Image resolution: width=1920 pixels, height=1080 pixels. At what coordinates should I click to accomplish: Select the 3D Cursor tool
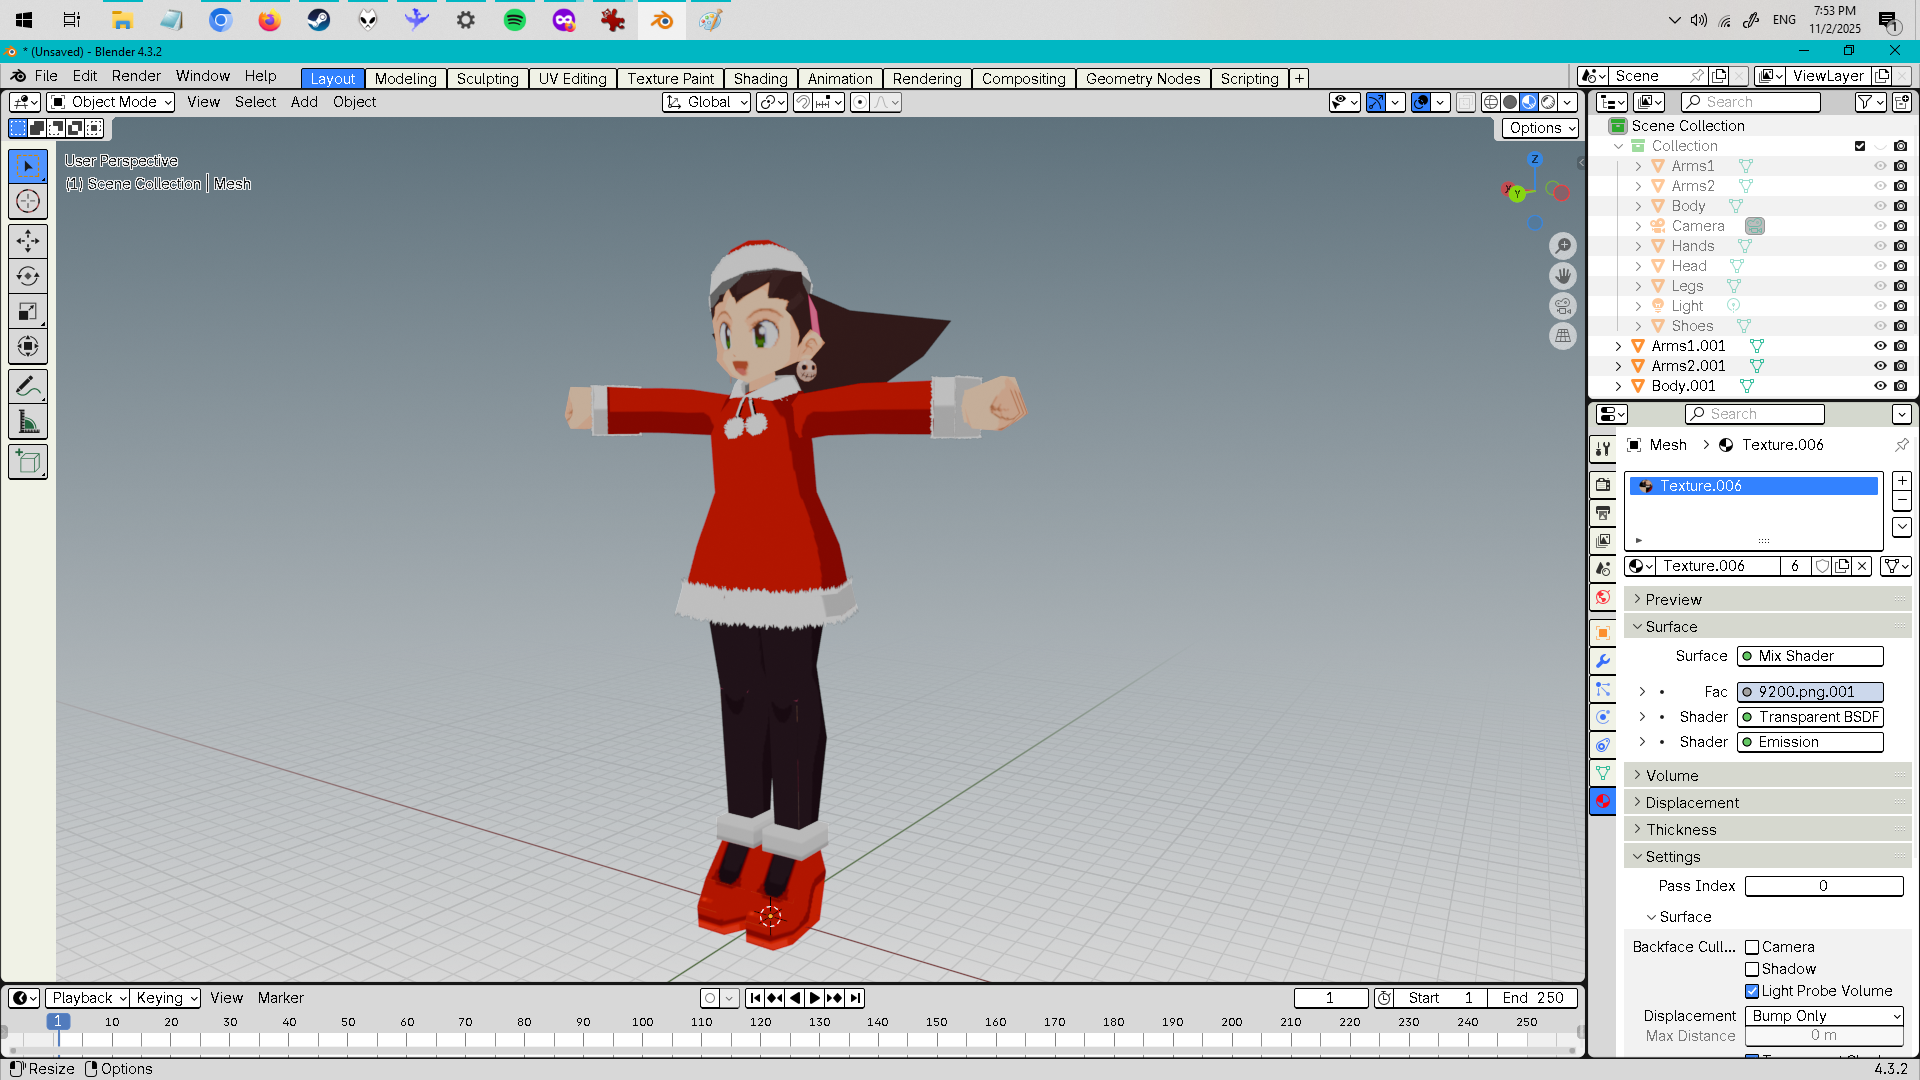click(x=28, y=201)
